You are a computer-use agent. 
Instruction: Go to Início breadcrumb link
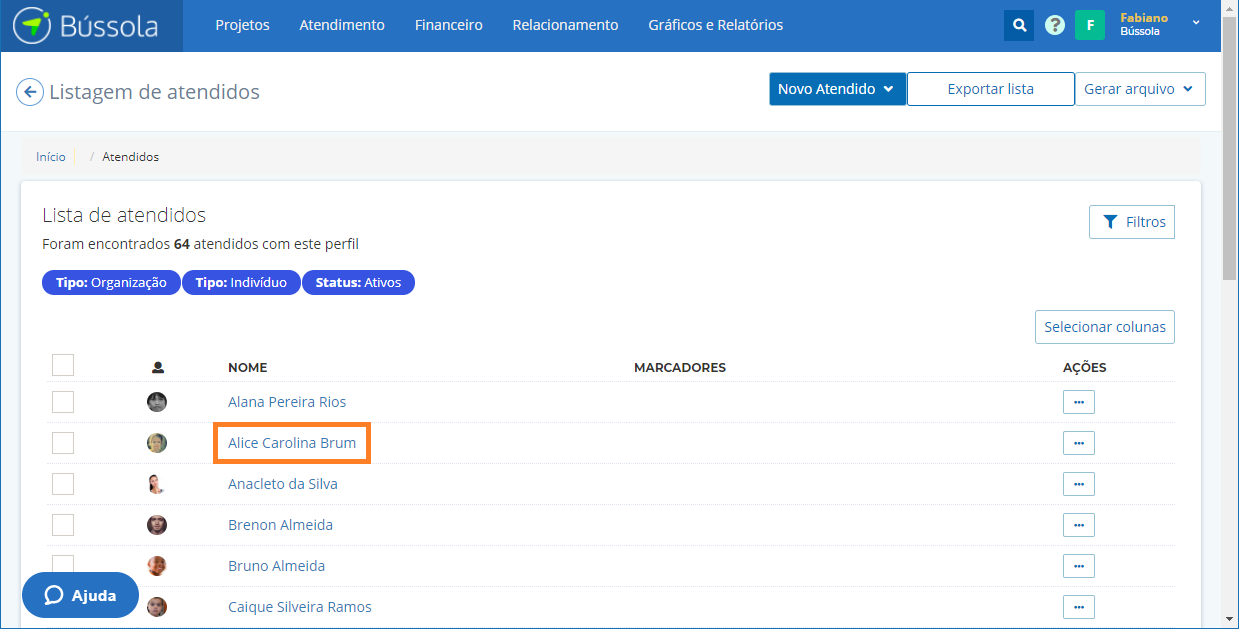(51, 157)
